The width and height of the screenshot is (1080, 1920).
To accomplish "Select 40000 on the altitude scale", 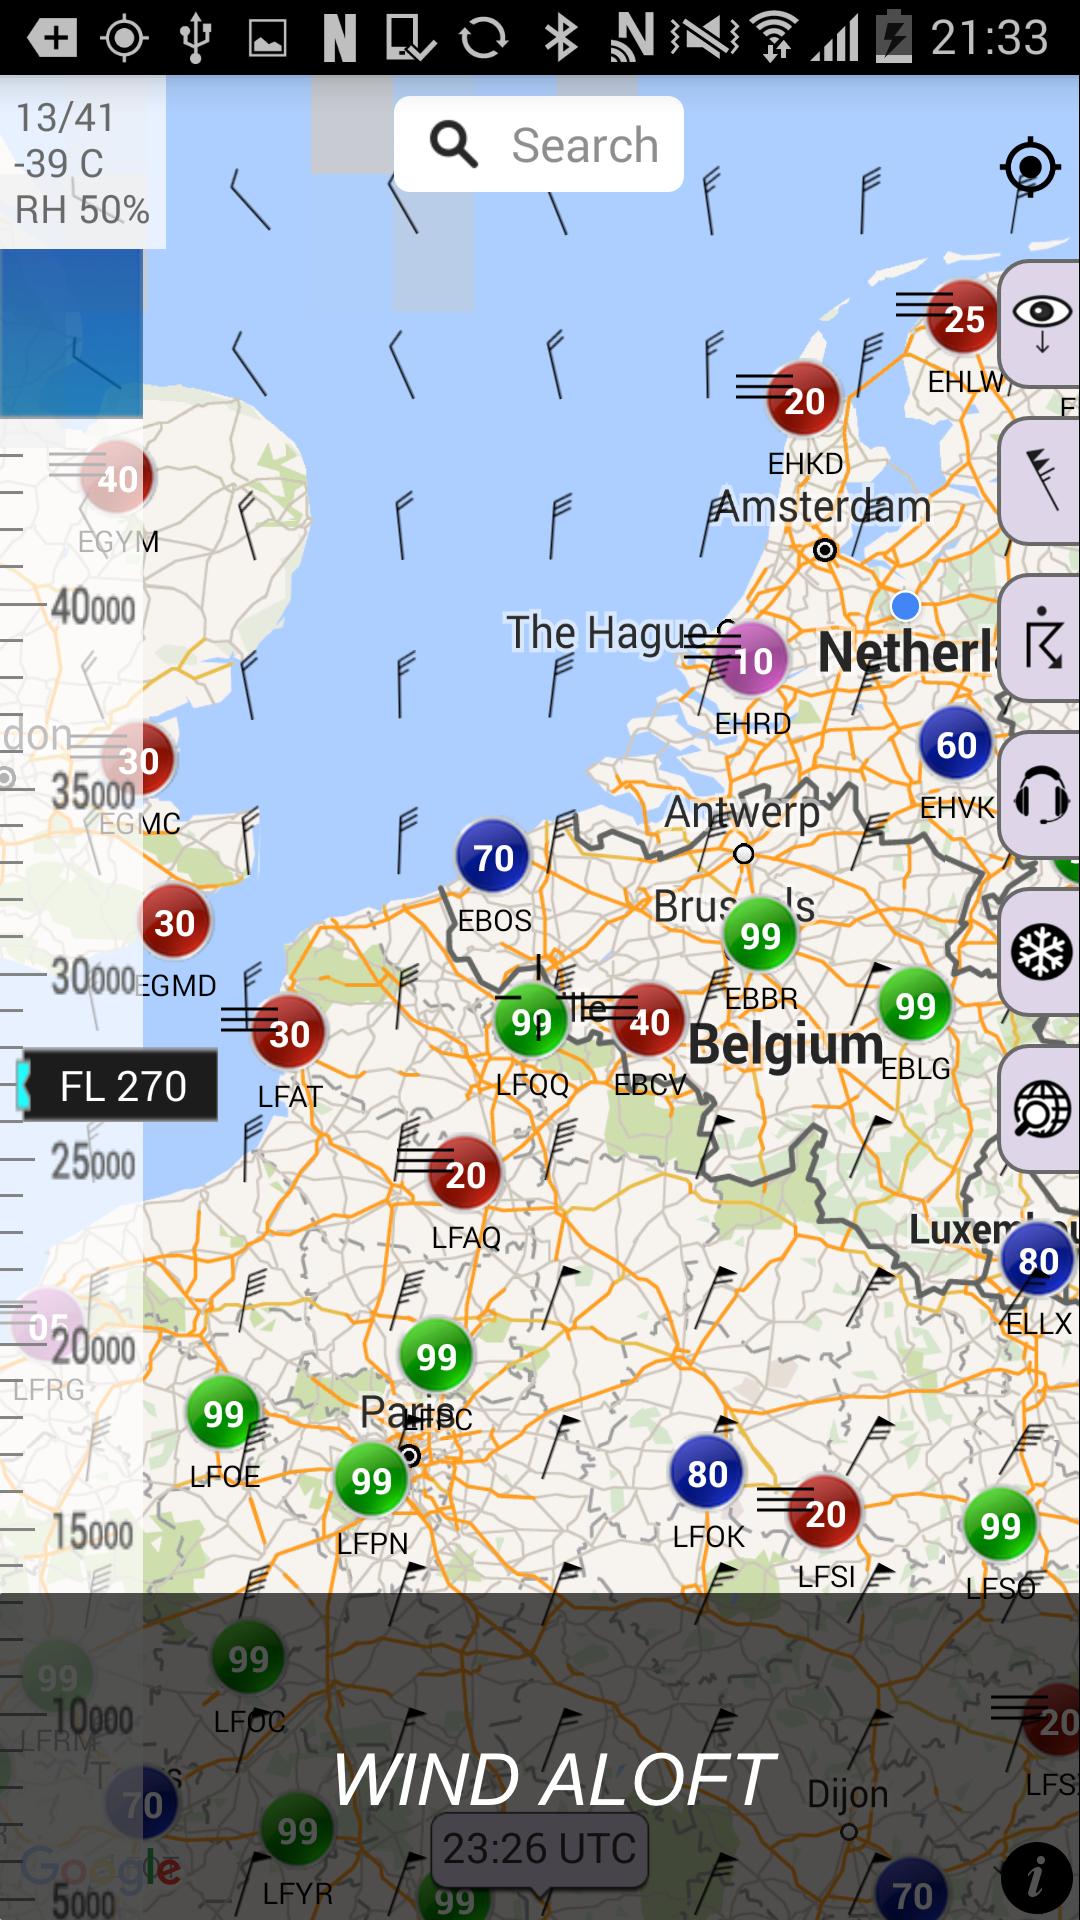I will point(93,607).
